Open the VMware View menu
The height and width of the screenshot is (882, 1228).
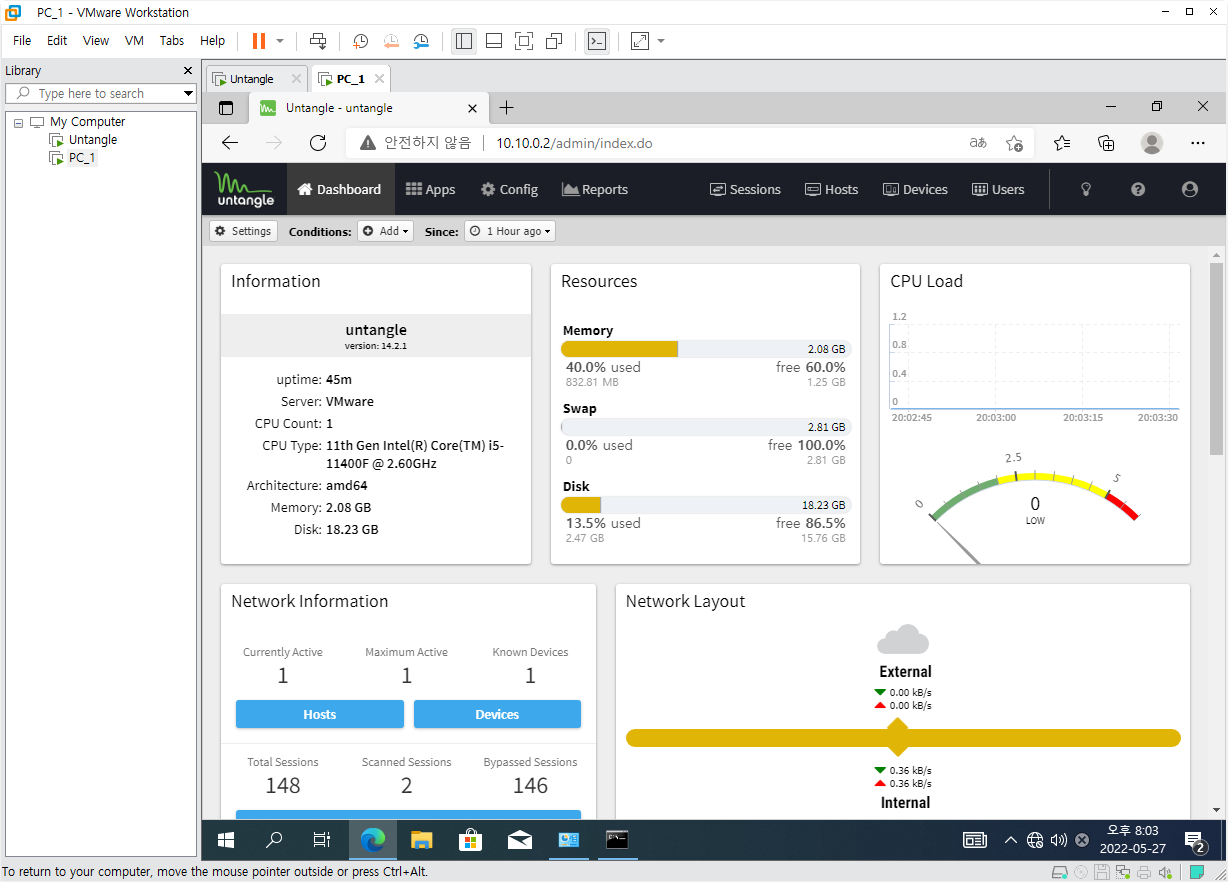(96, 41)
